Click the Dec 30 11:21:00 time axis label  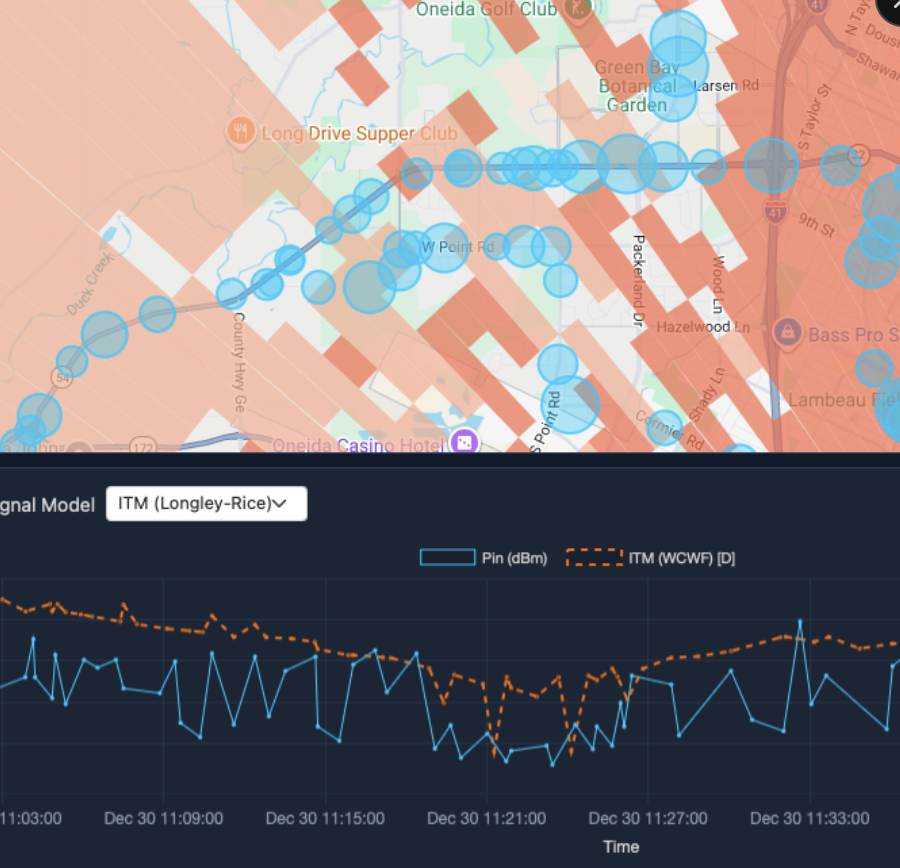(x=486, y=818)
